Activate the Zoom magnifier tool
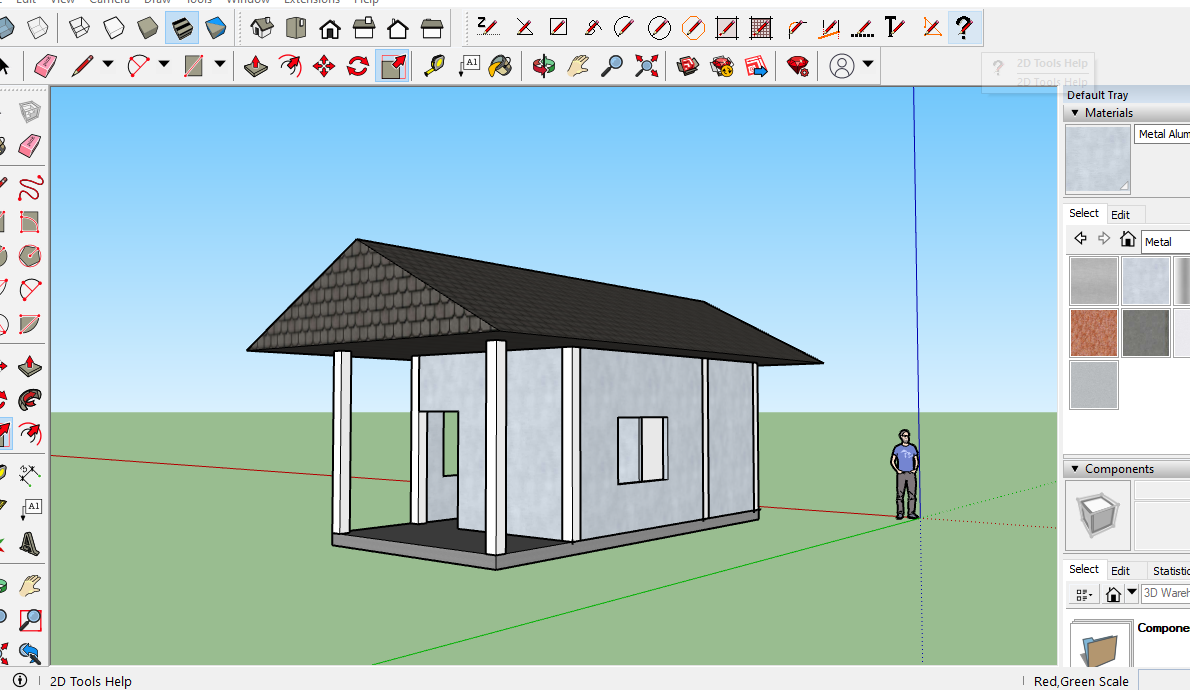Screen dimensions: 1190x690 point(612,66)
